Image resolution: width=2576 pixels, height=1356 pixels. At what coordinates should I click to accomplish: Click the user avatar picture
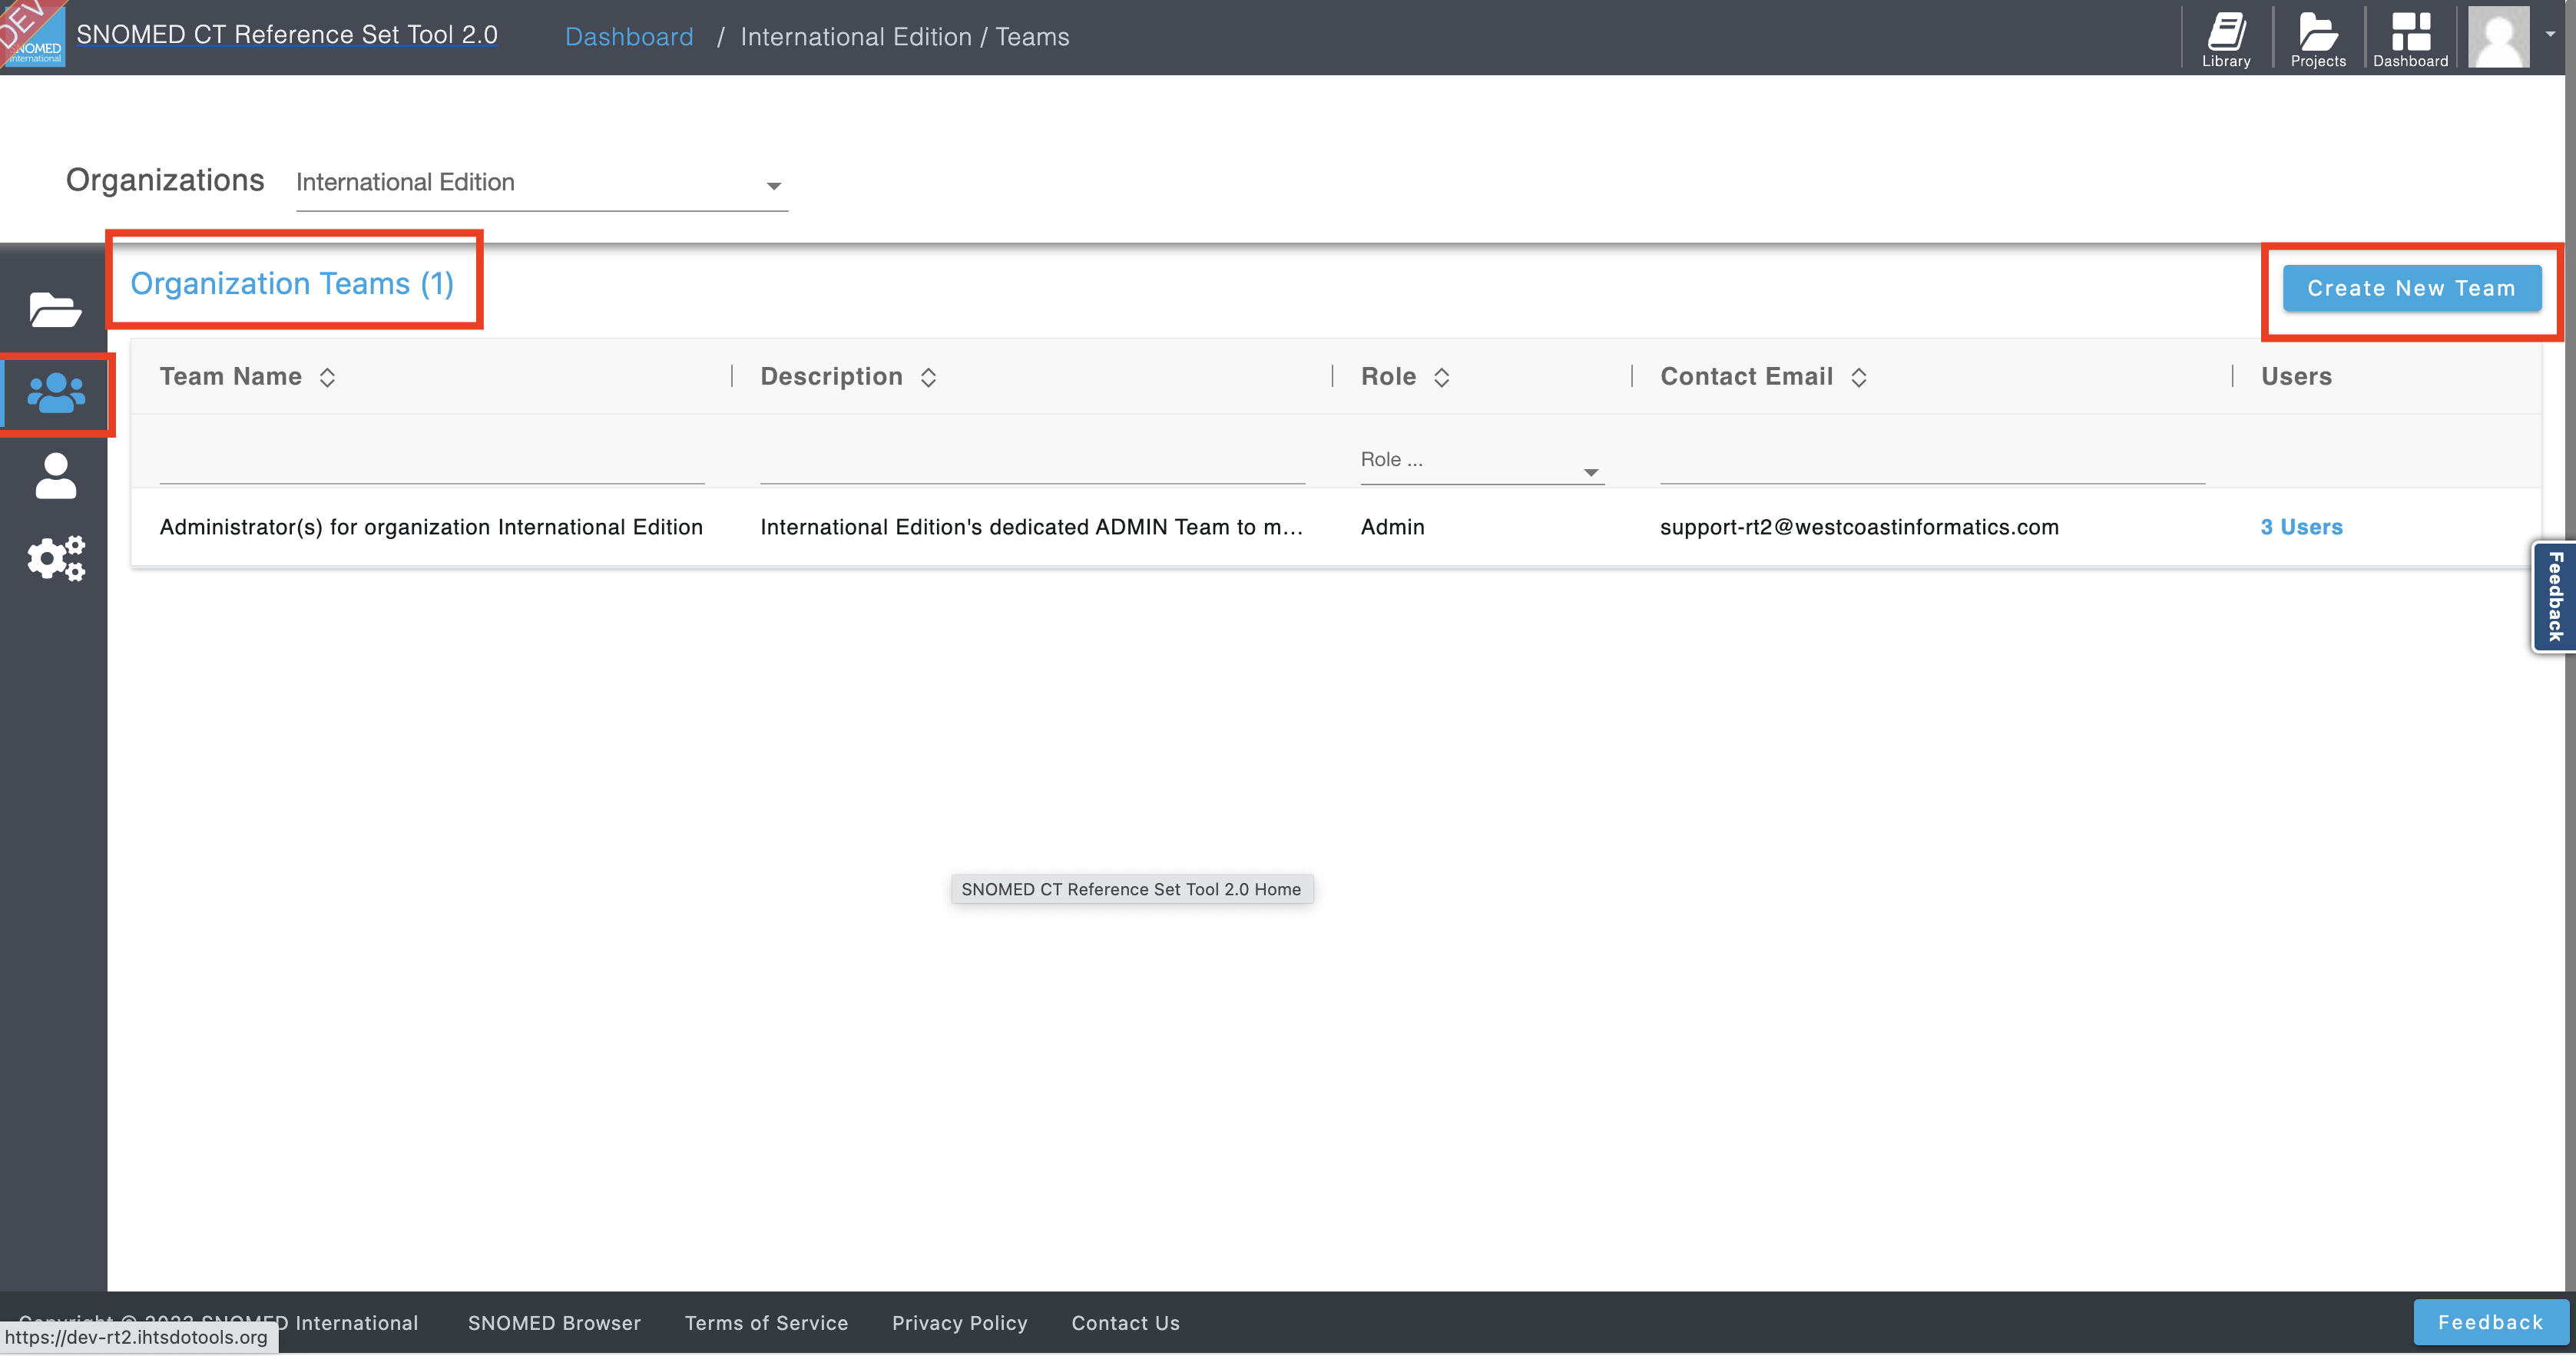2498,37
